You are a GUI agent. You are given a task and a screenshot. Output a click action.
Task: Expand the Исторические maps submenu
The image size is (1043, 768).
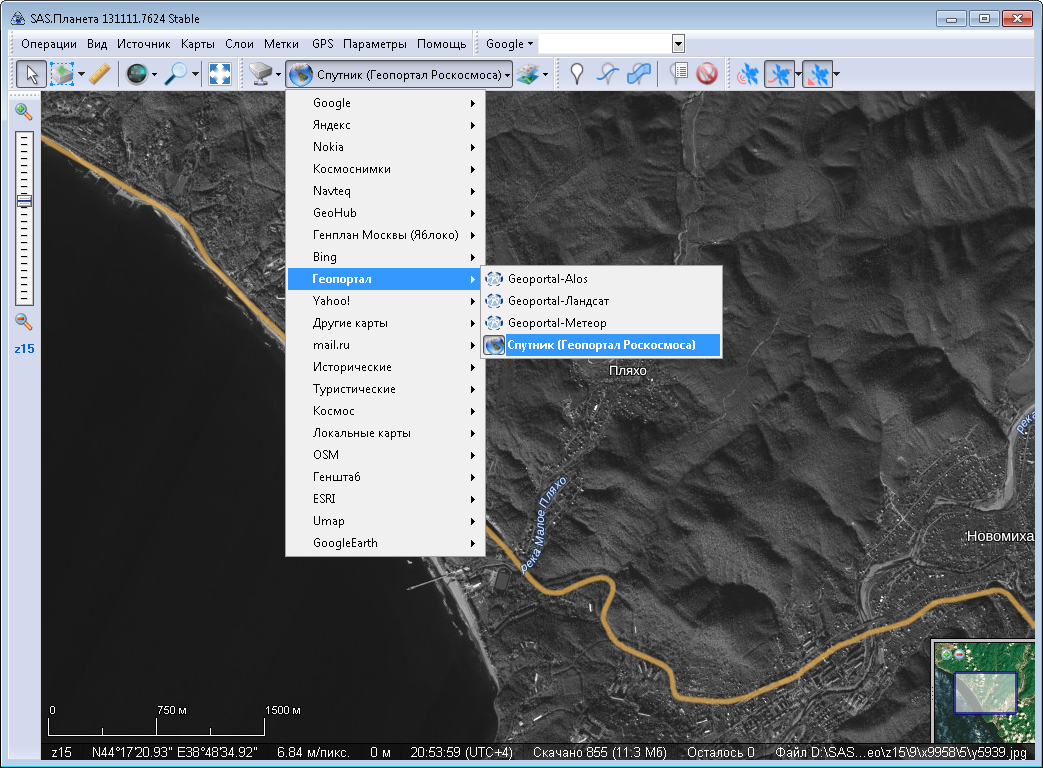386,367
